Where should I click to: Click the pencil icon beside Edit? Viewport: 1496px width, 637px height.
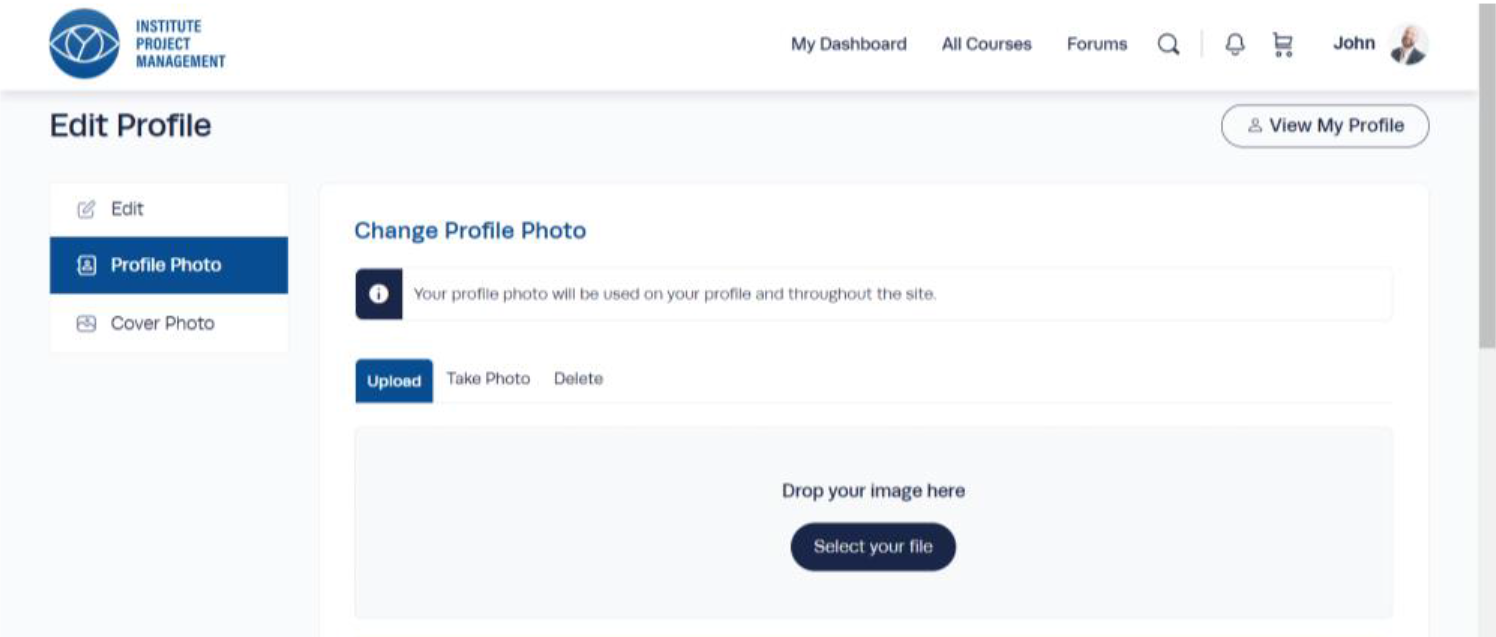(x=86, y=209)
